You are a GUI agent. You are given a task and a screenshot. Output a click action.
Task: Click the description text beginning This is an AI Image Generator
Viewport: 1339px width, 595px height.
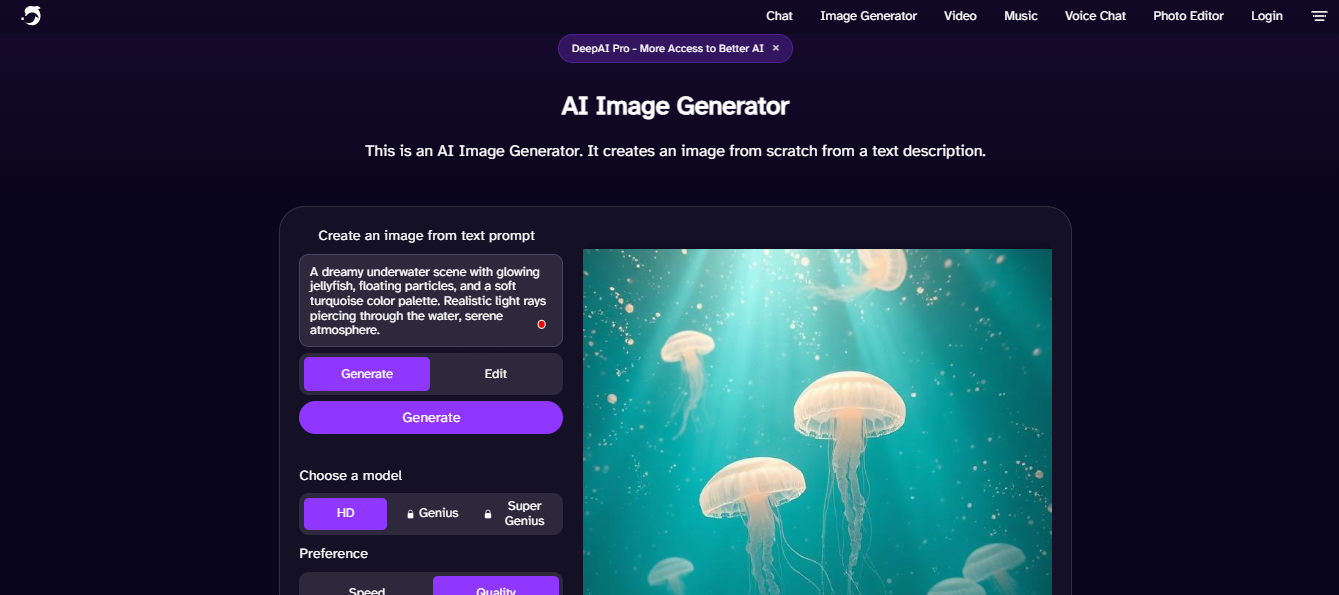click(x=675, y=151)
